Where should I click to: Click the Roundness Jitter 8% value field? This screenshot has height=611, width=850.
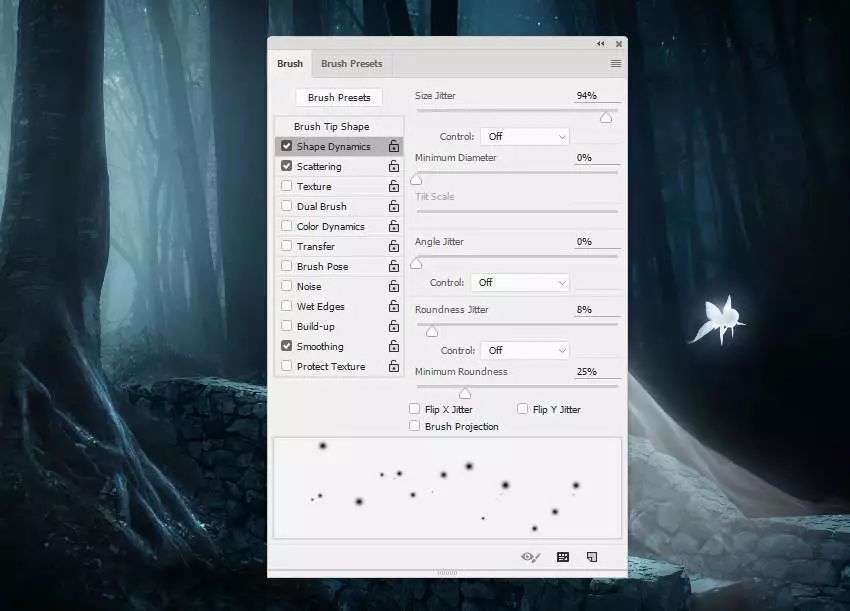coord(596,310)
